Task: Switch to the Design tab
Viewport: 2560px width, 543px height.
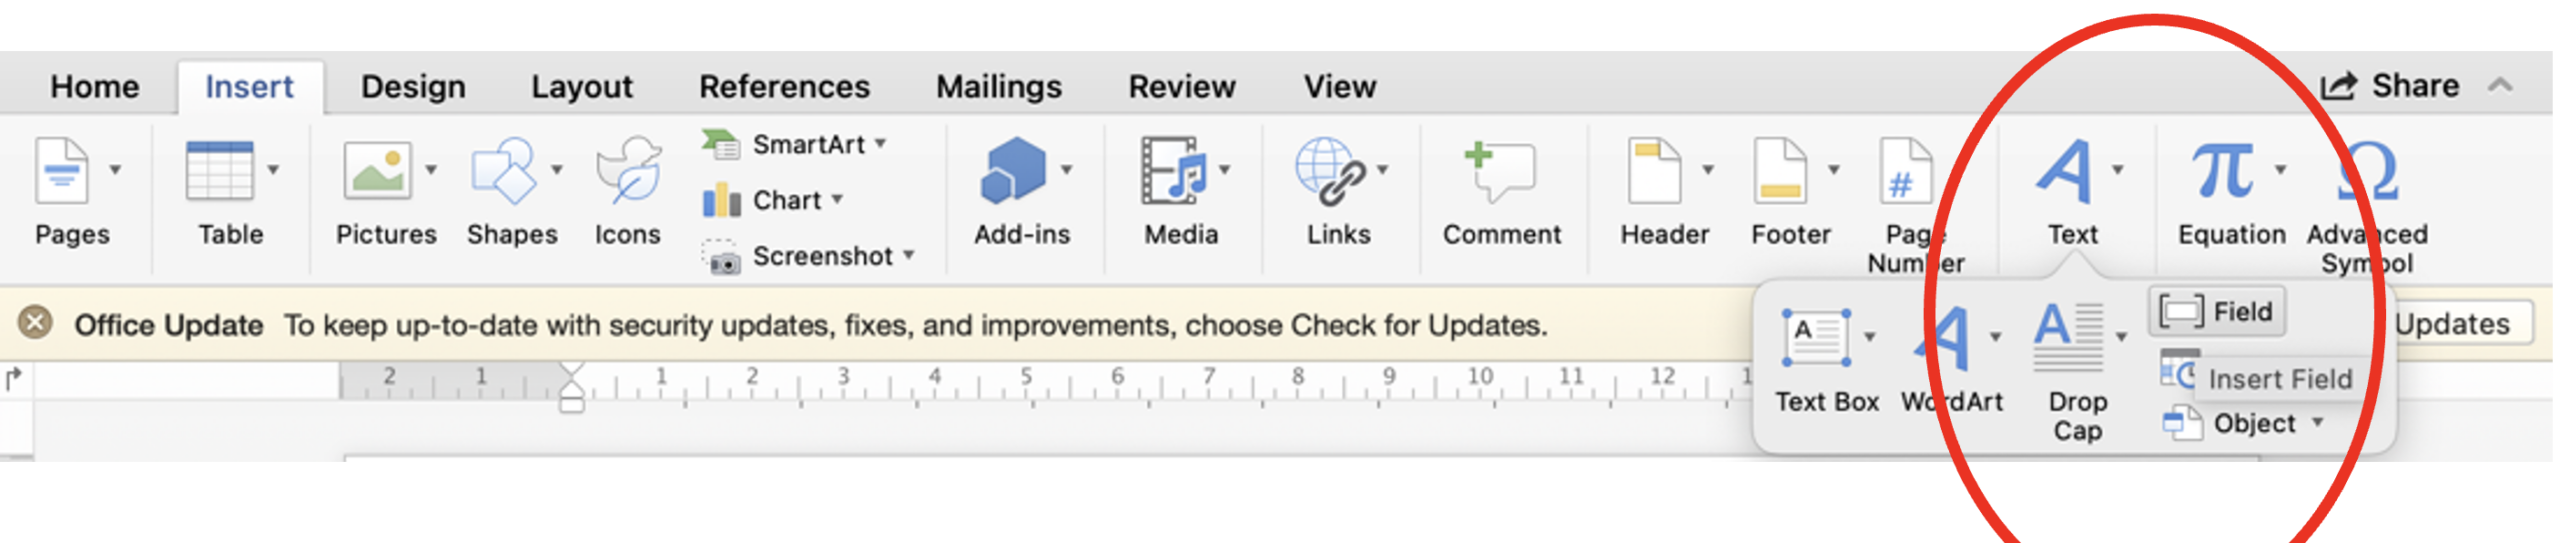Action: [x=413, y=86]
